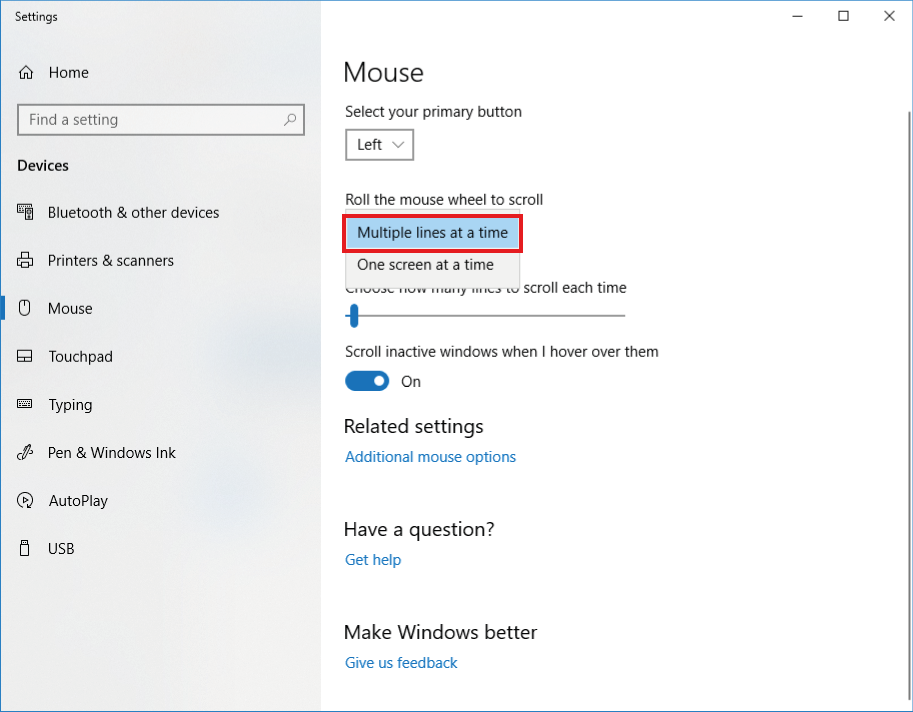The width and height of the screenshot is (913, 712).
Task: Click the Find a setting search box
Action: 150,120
